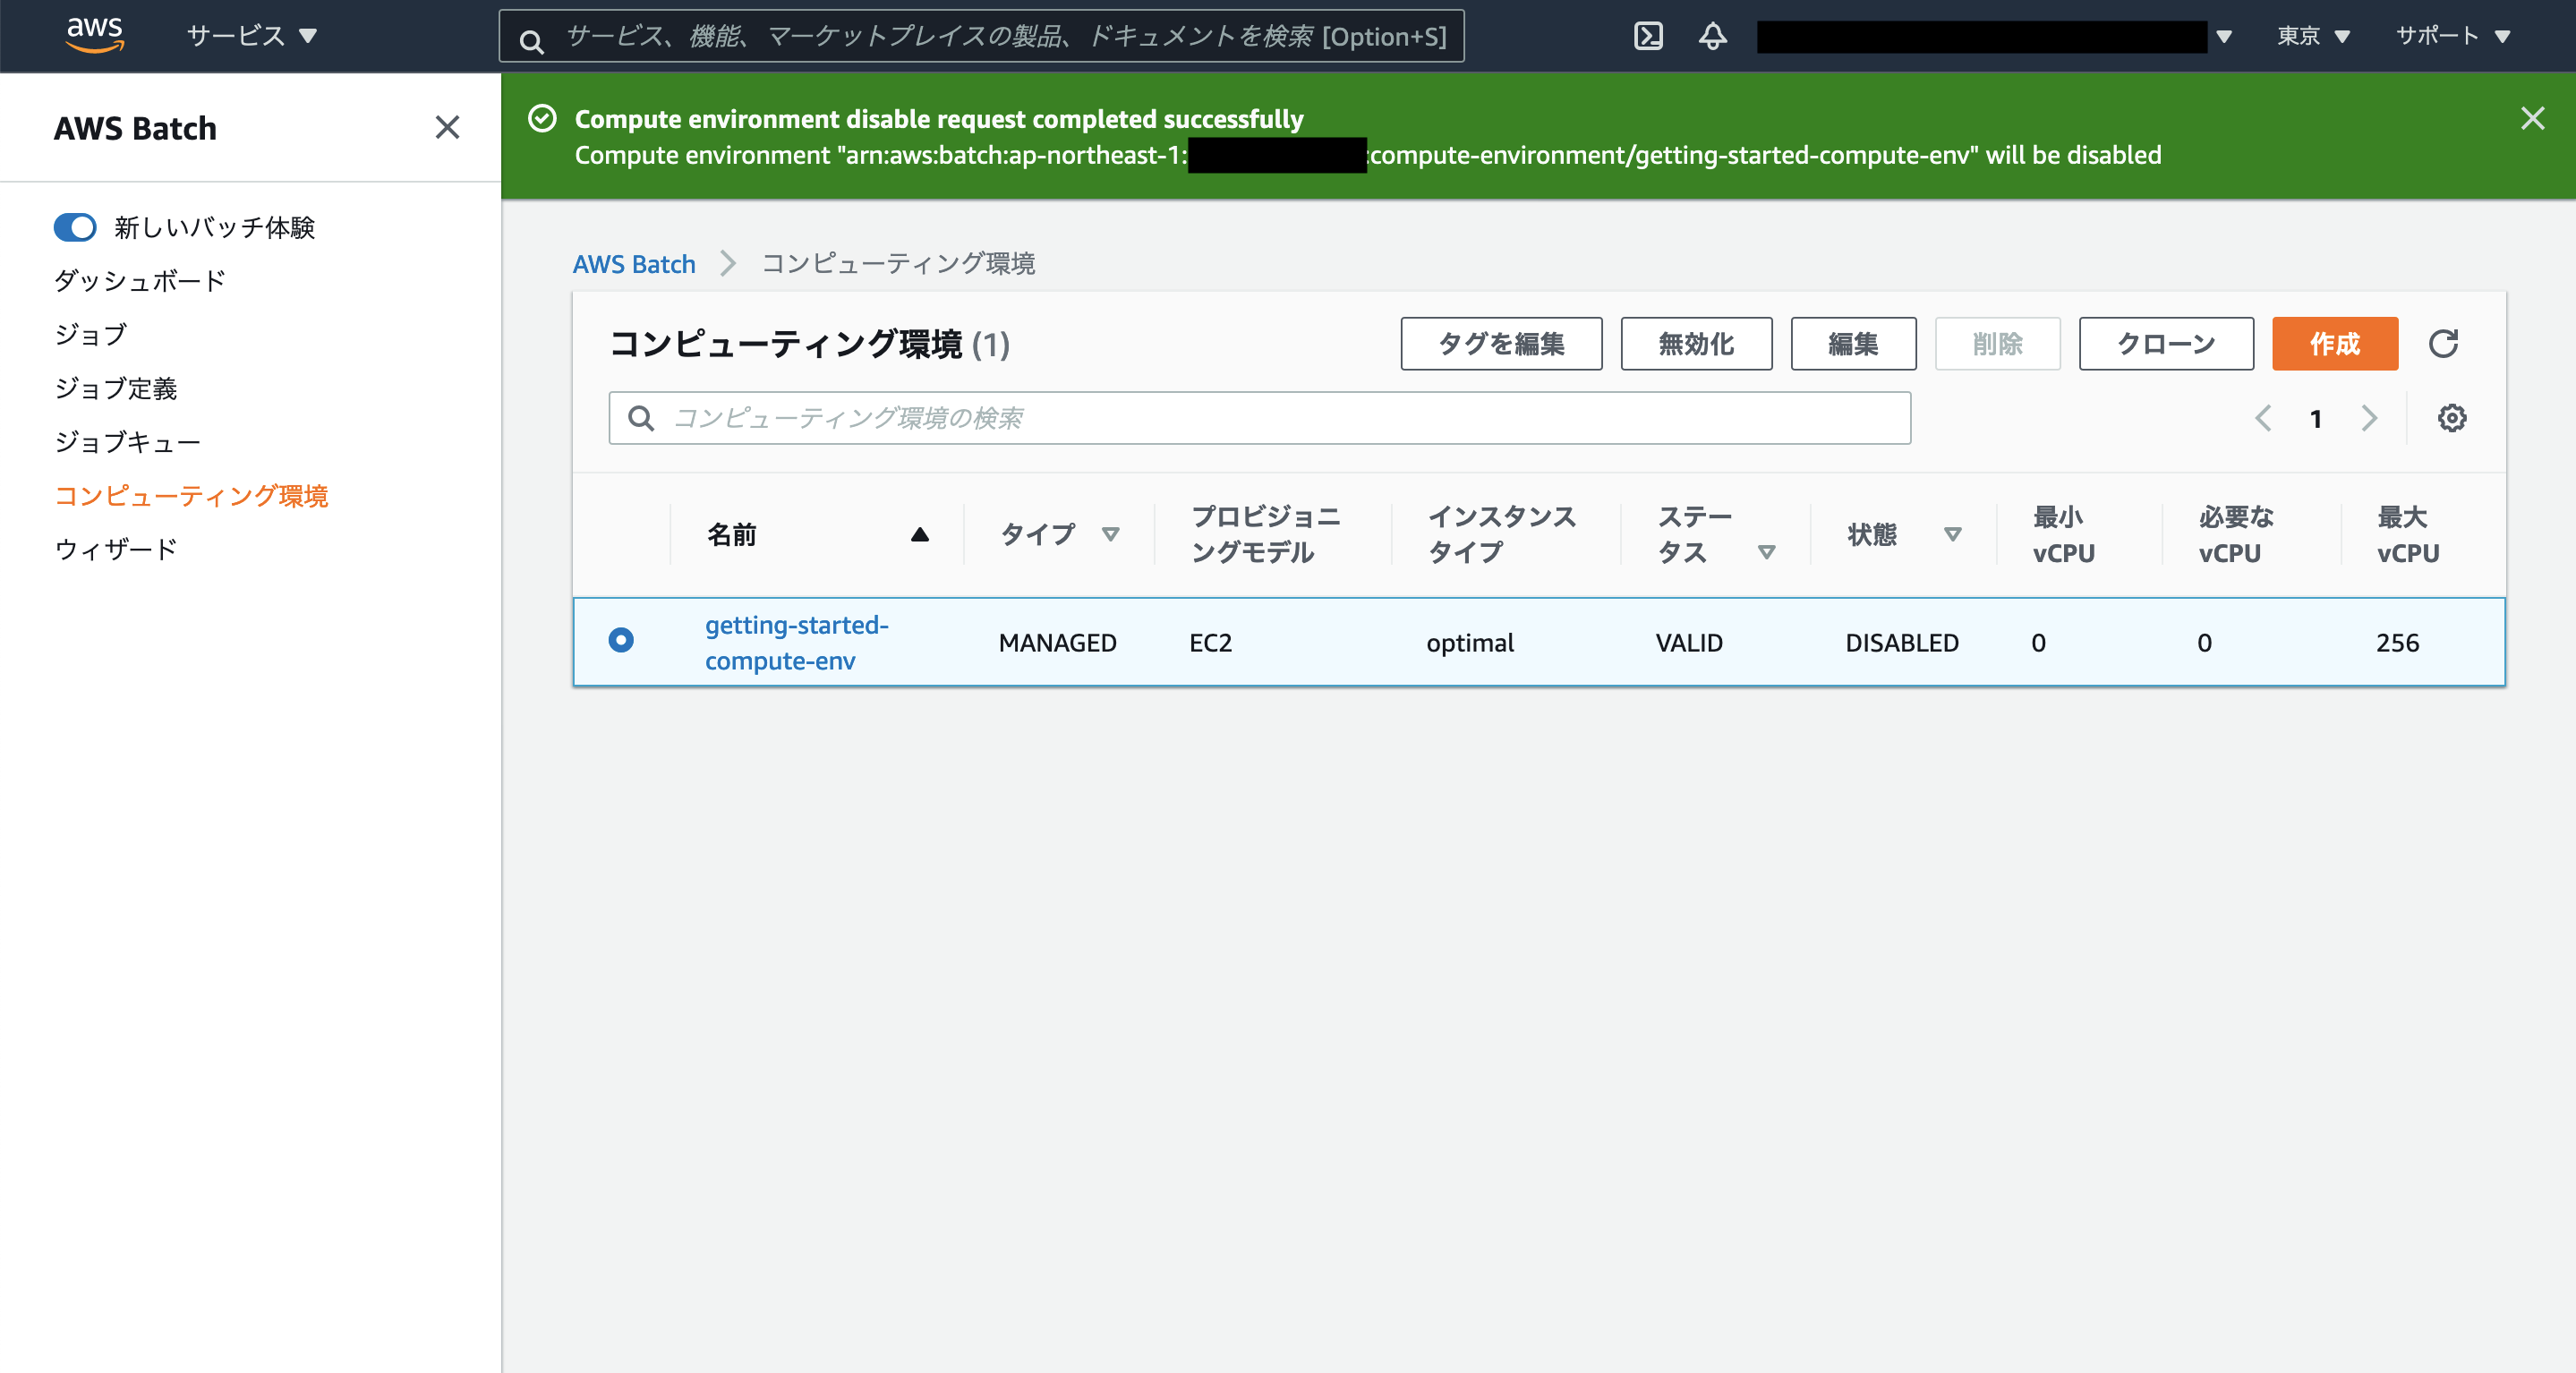This screenshot has width=2576, height=1373.
Task: Open 状態 column filter arrow
Action: (x=1952, y=535)
